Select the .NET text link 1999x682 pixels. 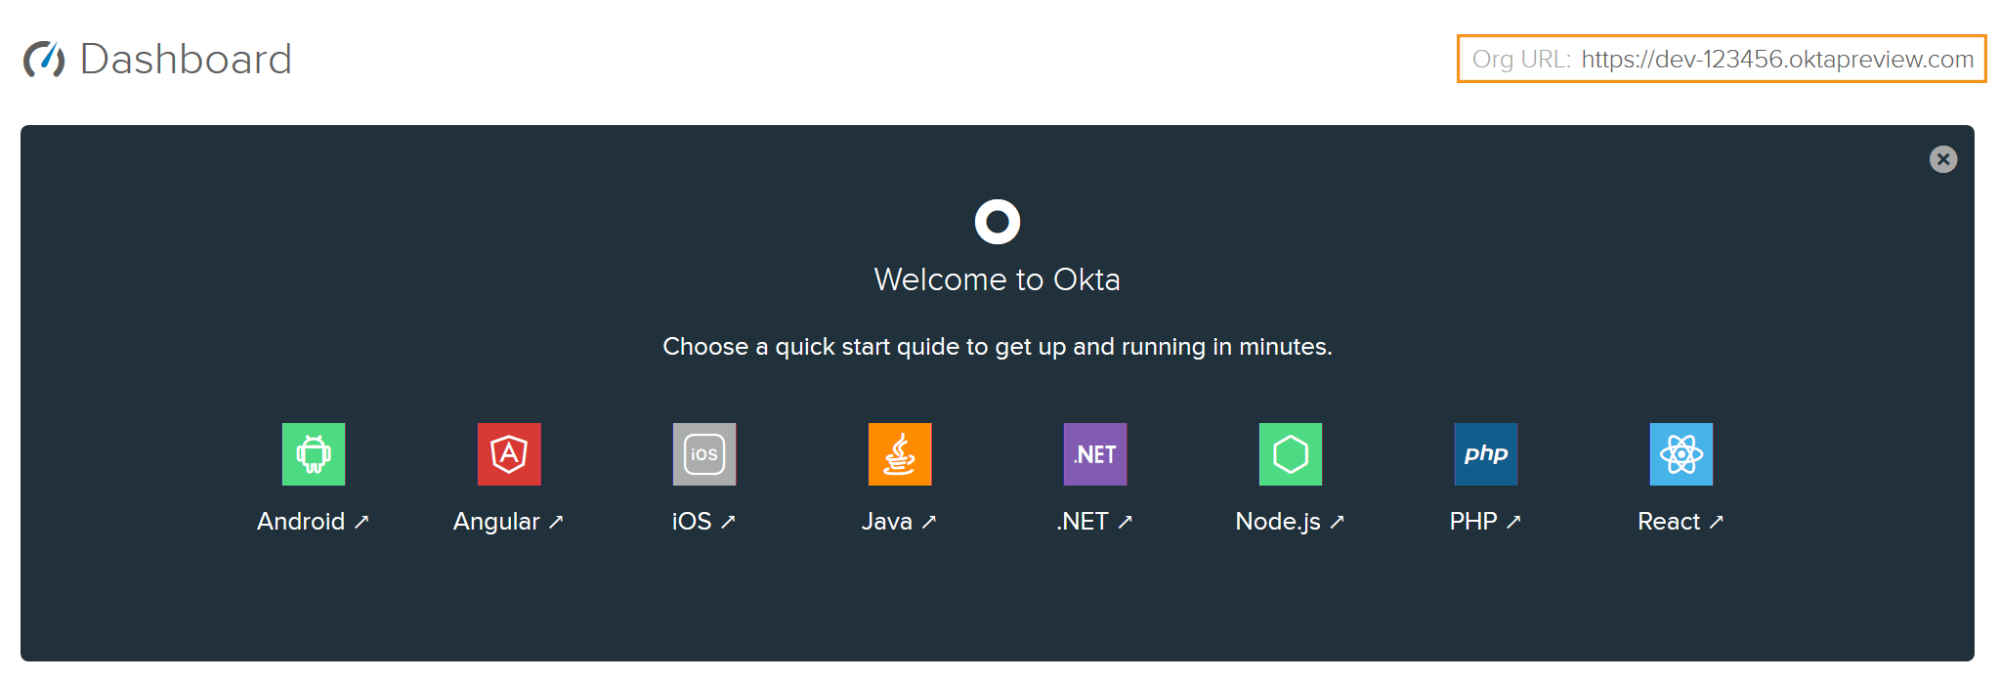click(x=1094, y=521)
